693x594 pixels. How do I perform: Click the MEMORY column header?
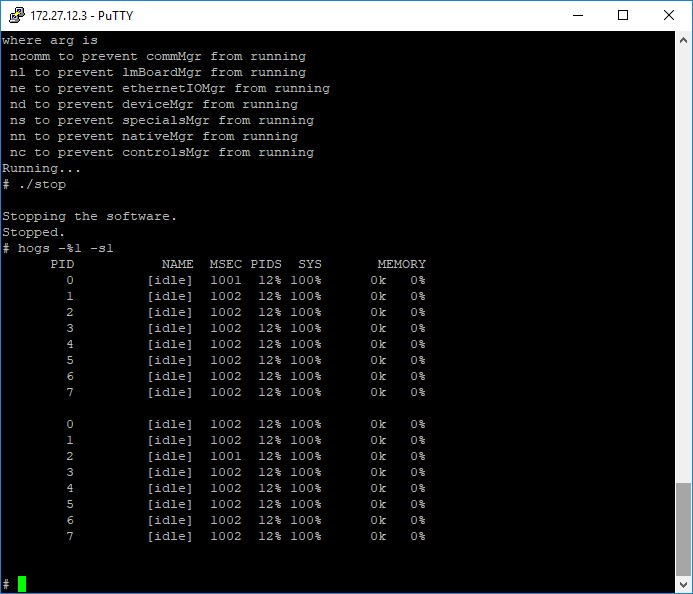click(401, 264)
